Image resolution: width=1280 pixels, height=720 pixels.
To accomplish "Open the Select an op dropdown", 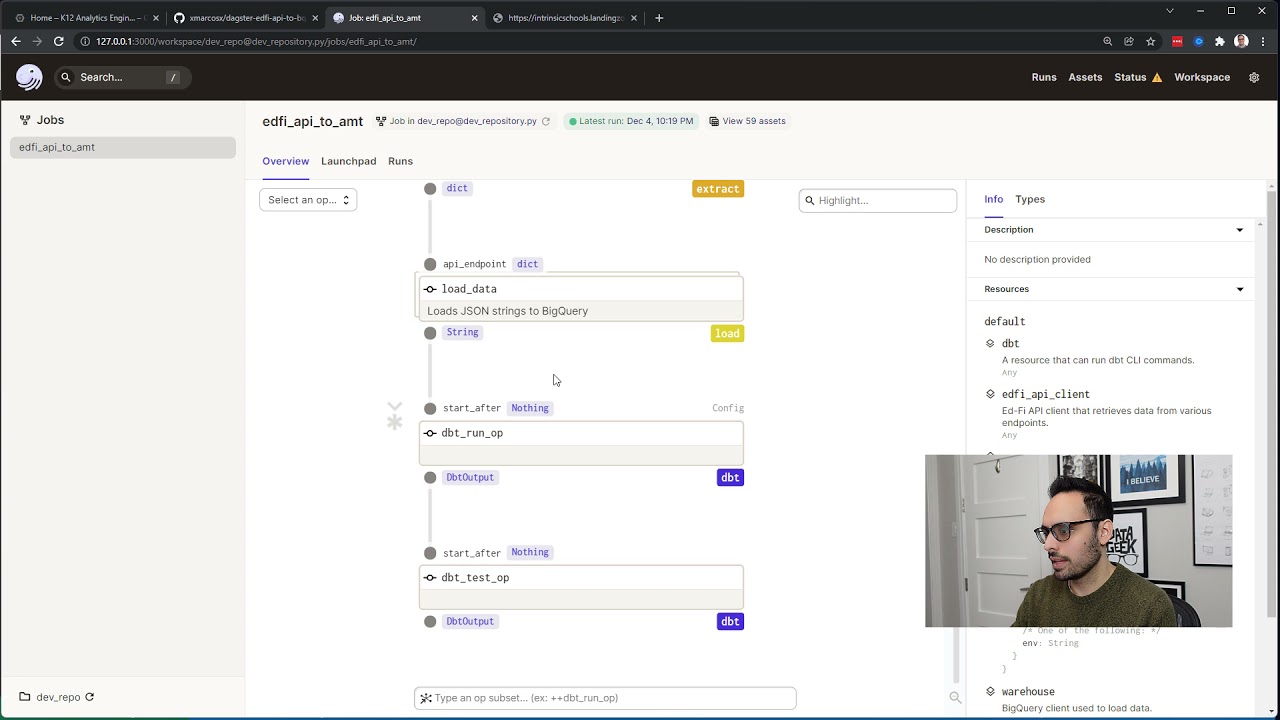I will pyautogui.click(x=308, y=200).
